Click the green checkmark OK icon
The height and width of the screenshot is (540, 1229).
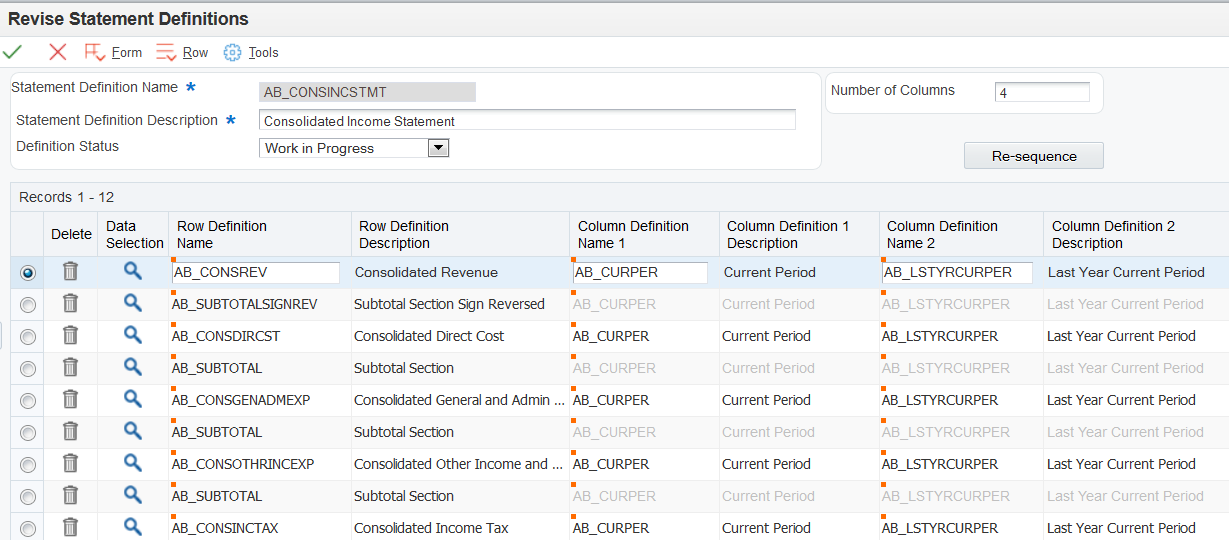click(13, 52)
